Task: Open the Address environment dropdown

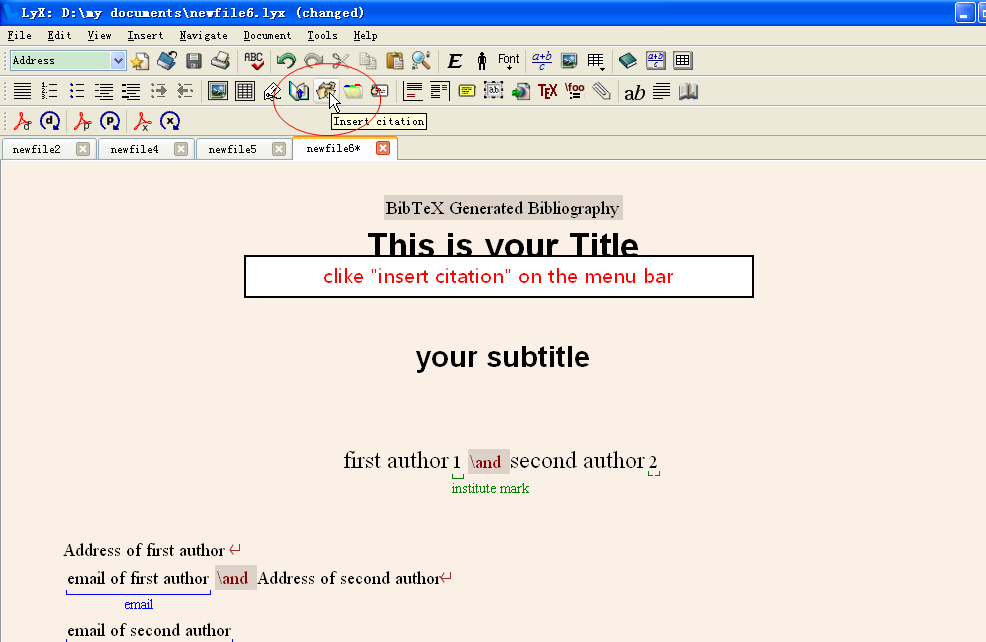Action: (x=119, y=60)
